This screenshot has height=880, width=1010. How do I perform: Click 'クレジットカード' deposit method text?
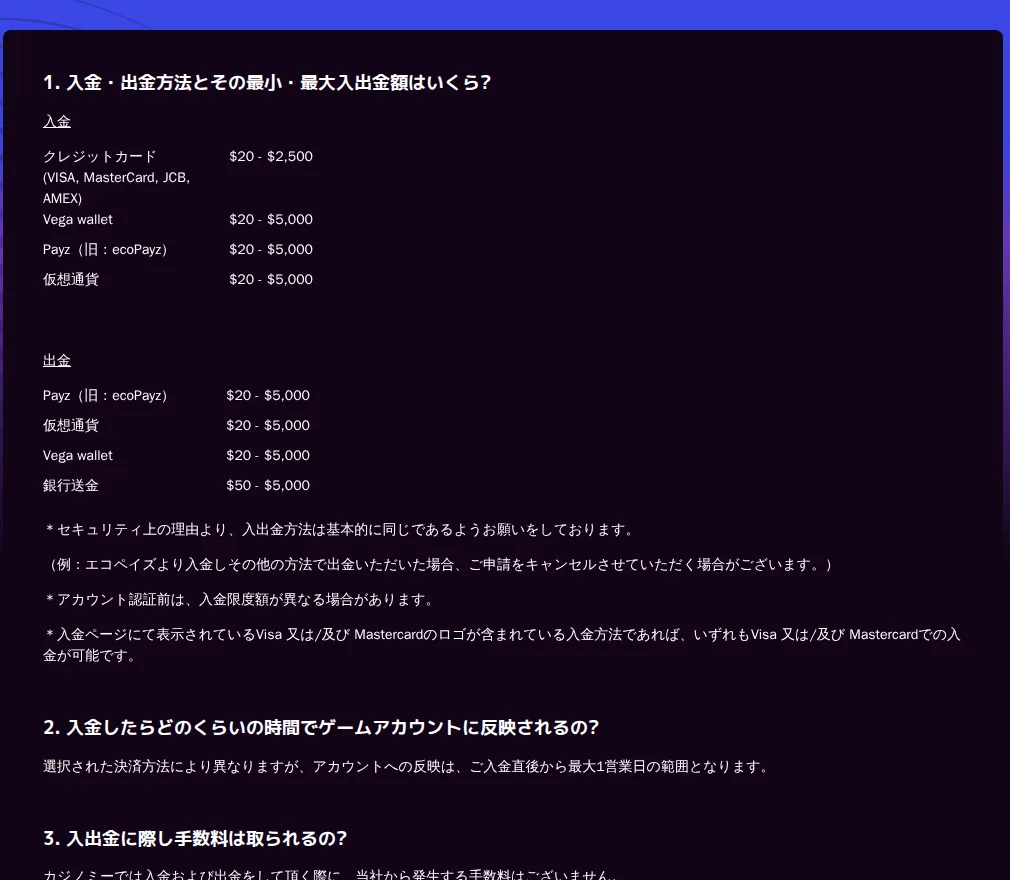click(99, 157)
